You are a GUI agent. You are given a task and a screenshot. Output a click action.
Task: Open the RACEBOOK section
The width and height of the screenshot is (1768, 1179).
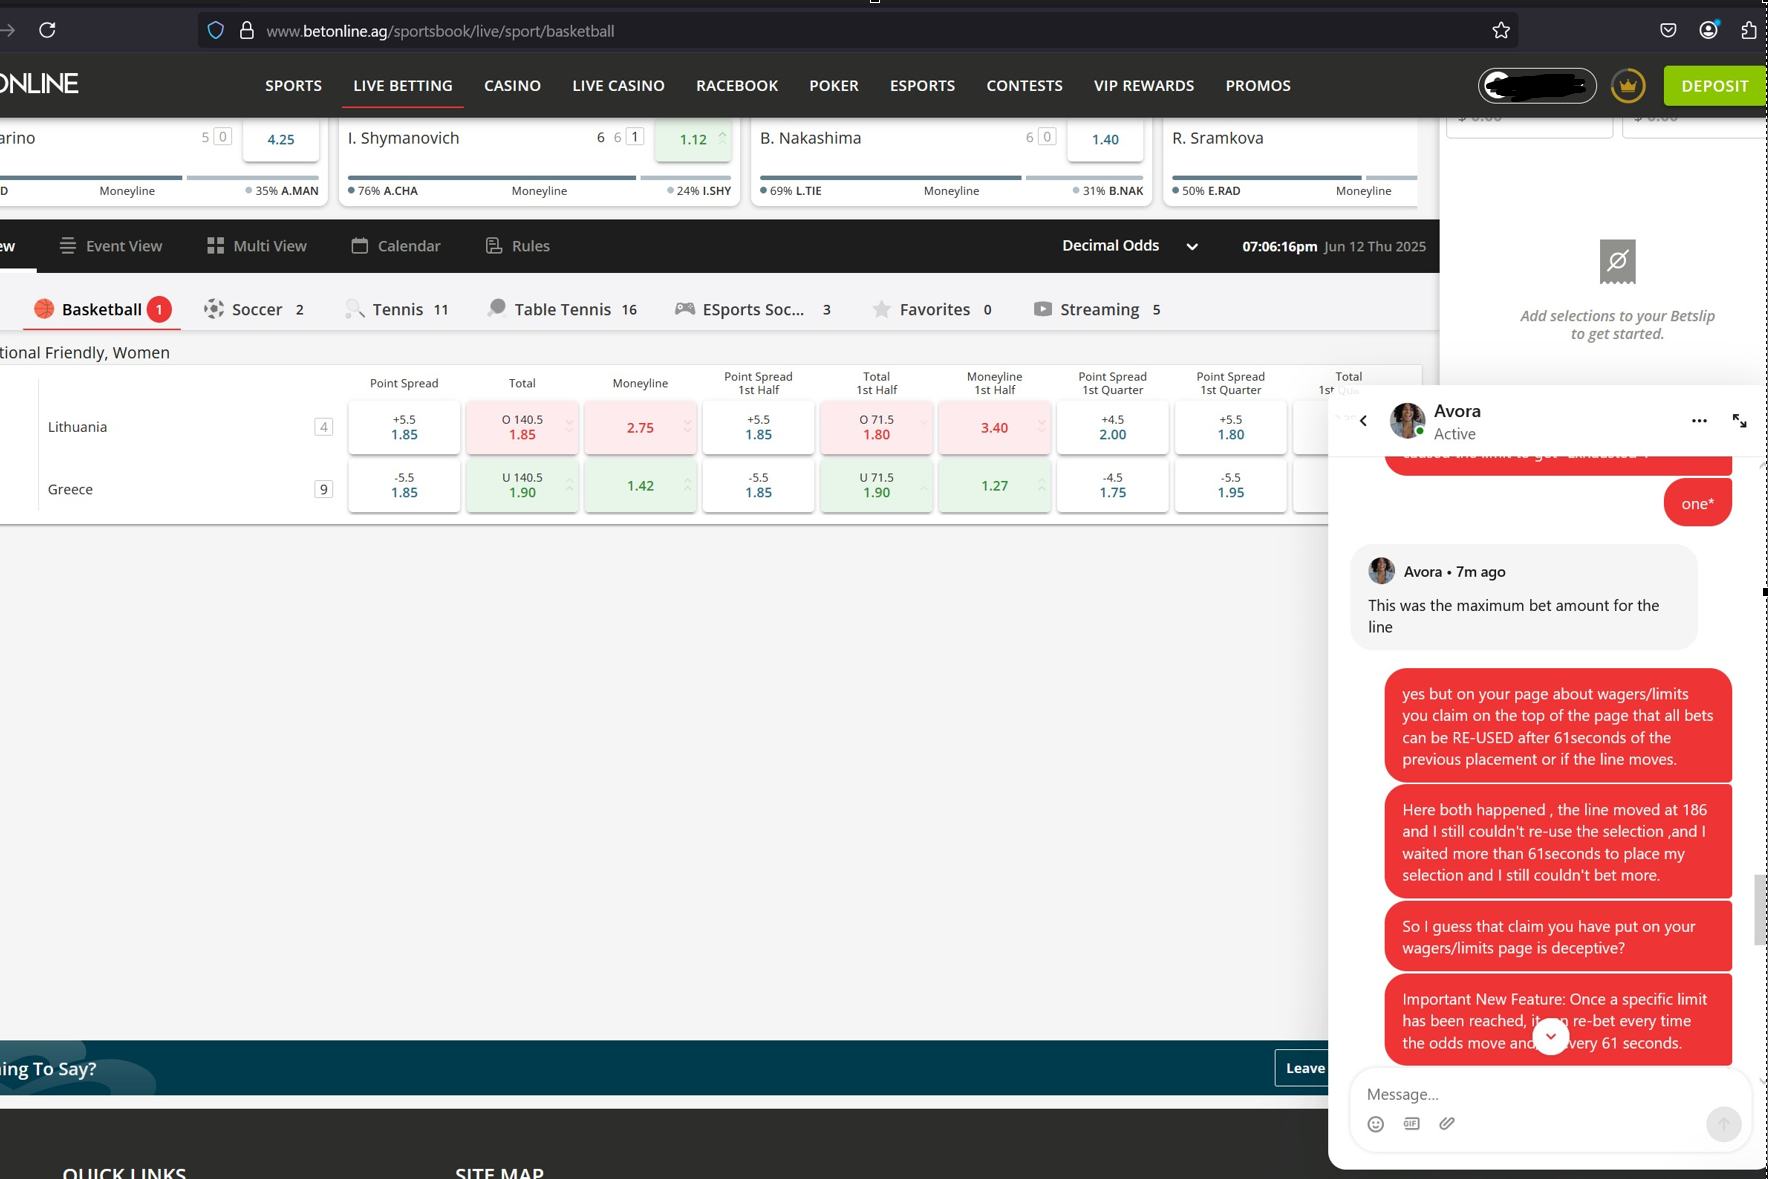pyautogui.click(x=737, y=86)
